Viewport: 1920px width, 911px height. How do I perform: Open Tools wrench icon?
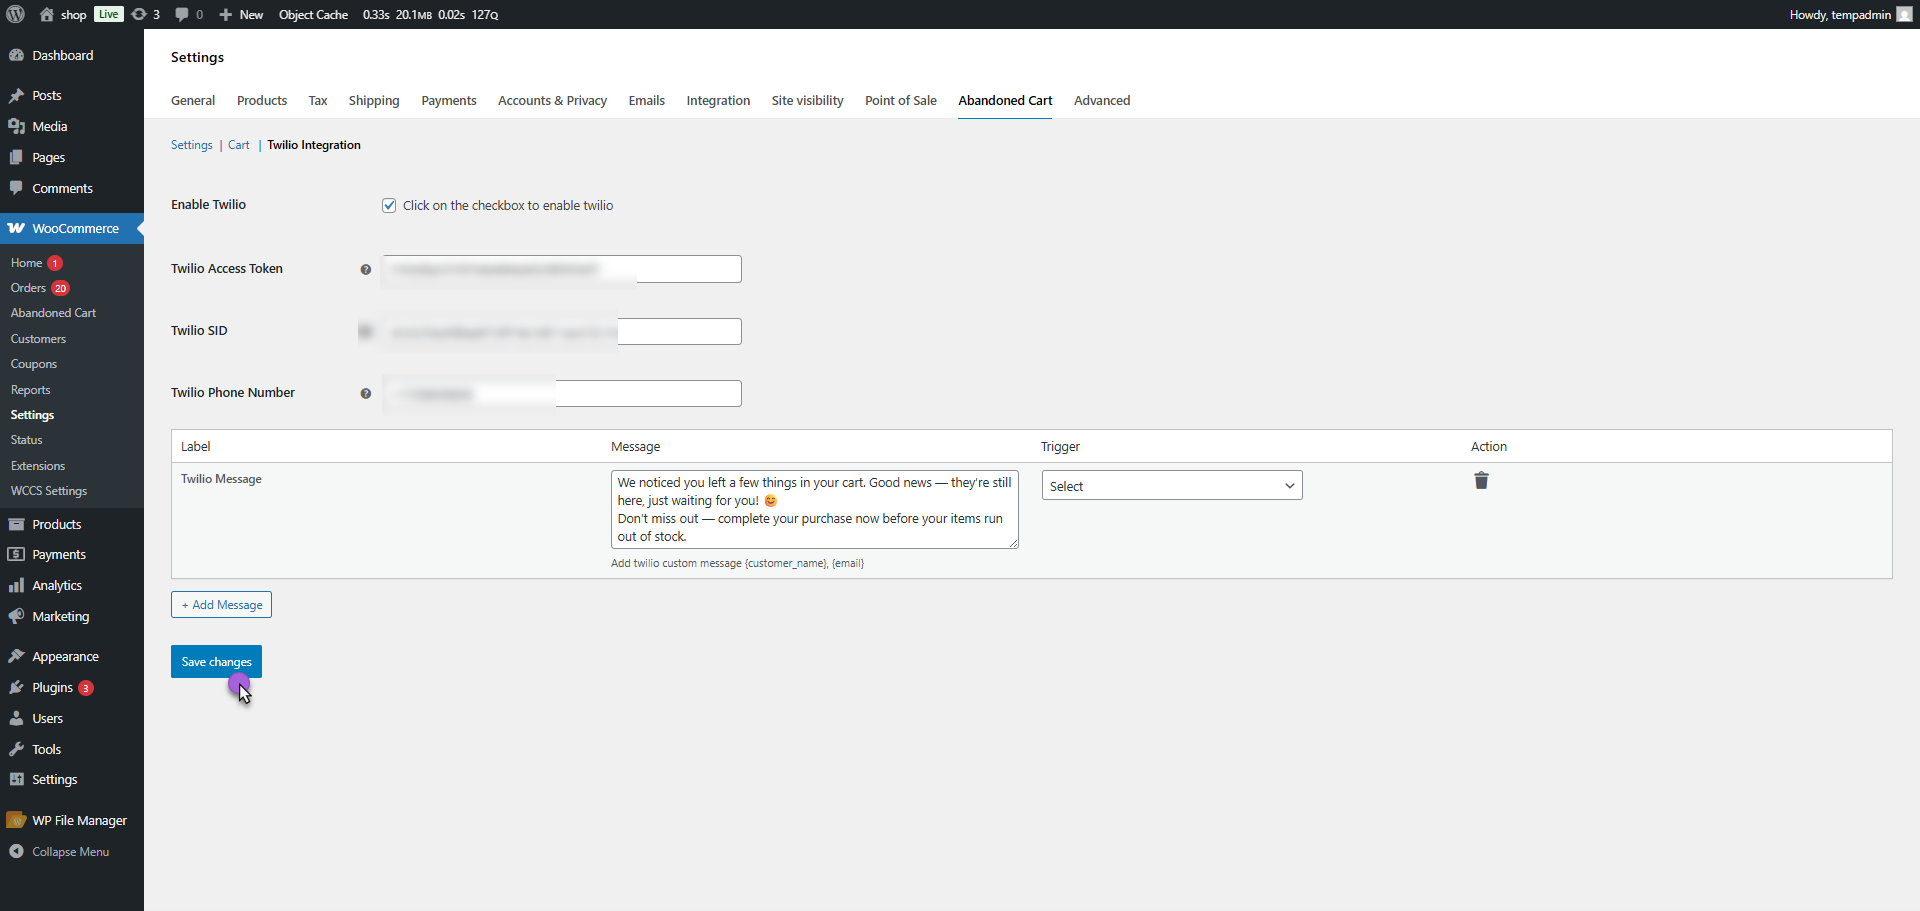pyautogui.click(x=16, y=749)
